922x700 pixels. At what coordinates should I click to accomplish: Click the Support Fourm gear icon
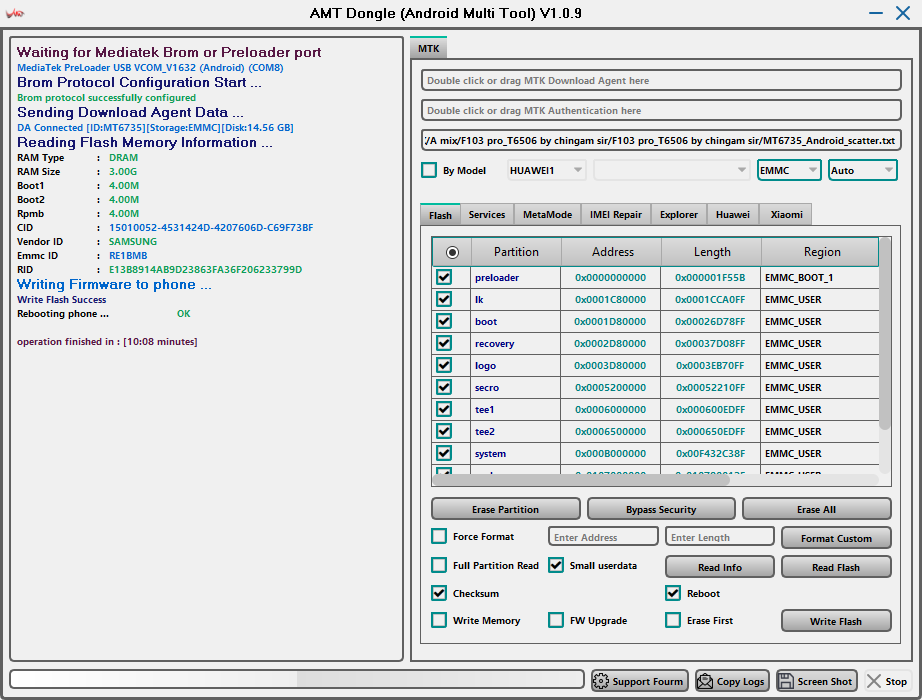[601, 681]
